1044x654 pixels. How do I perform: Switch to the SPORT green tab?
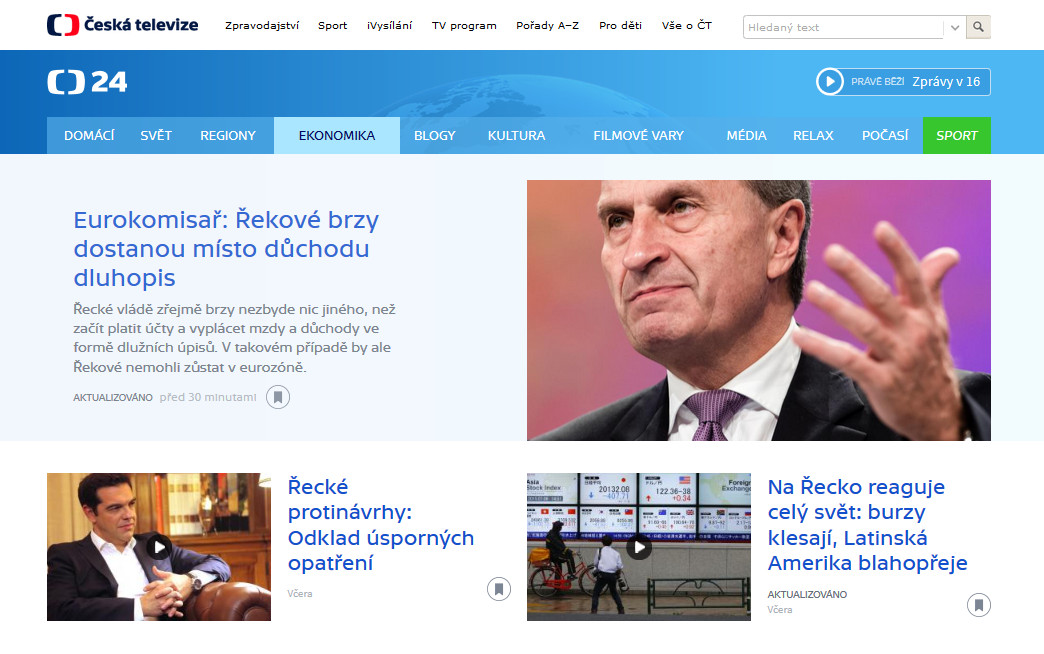tap(956, 136)
